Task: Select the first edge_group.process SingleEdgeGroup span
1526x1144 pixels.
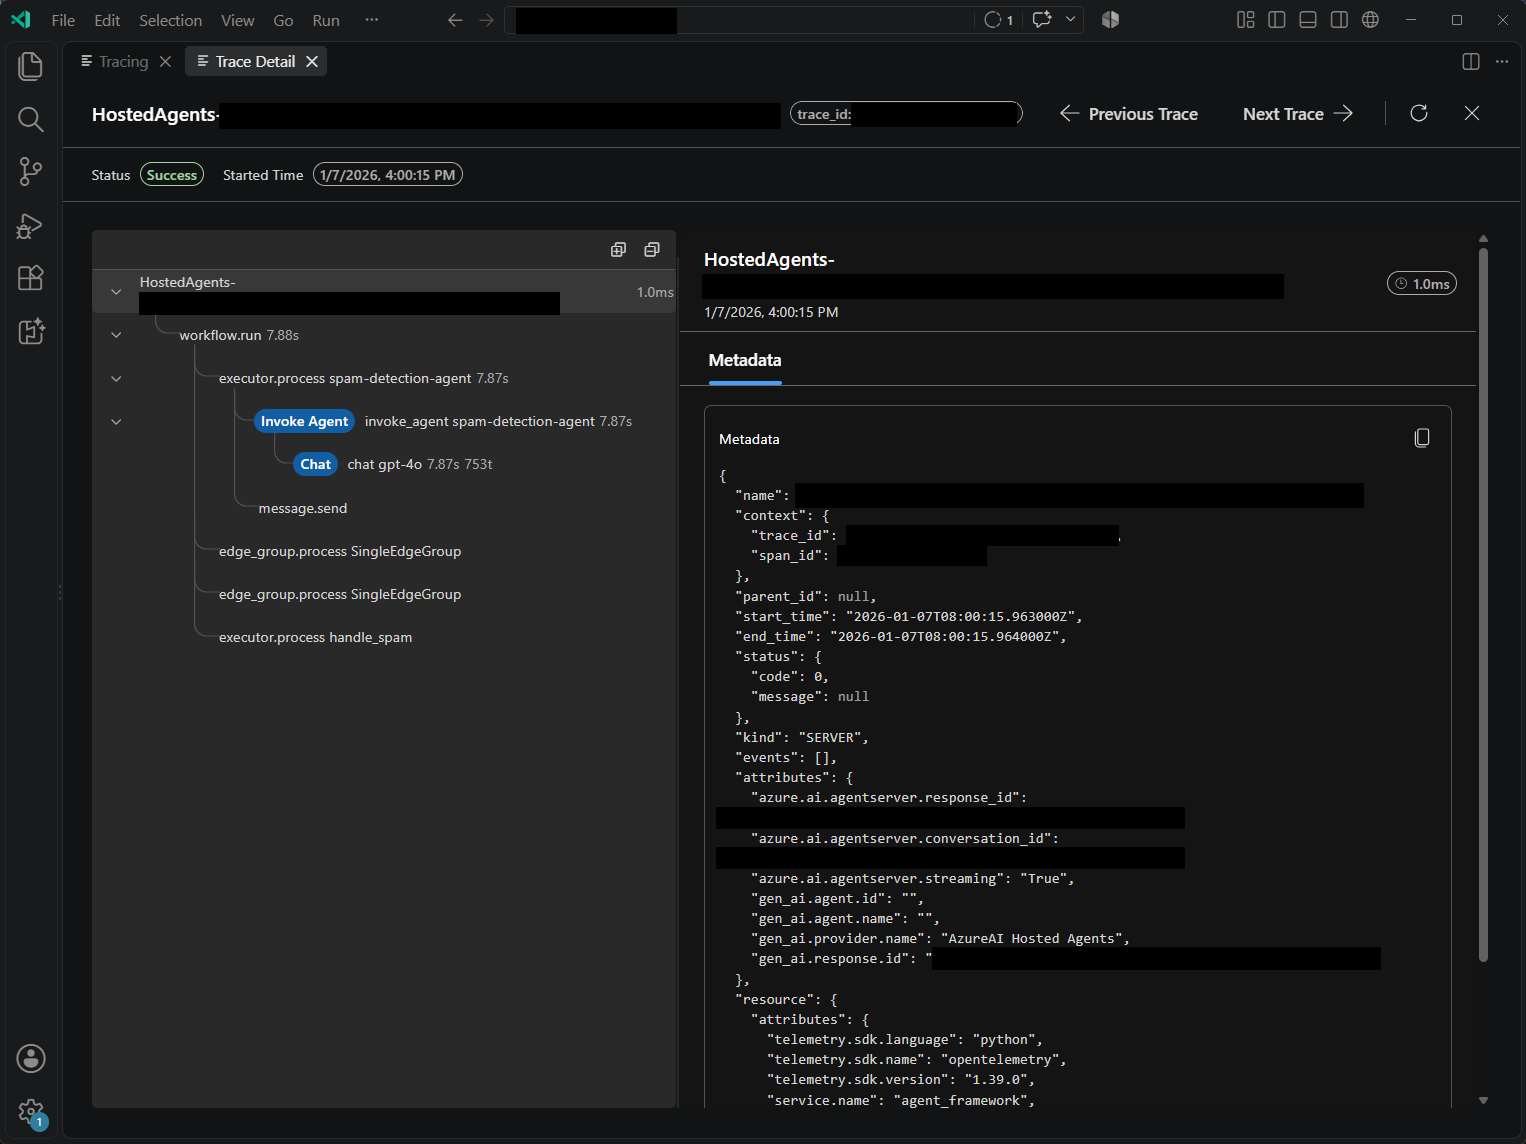Action: pyautogui.click(x=384, y=551)
